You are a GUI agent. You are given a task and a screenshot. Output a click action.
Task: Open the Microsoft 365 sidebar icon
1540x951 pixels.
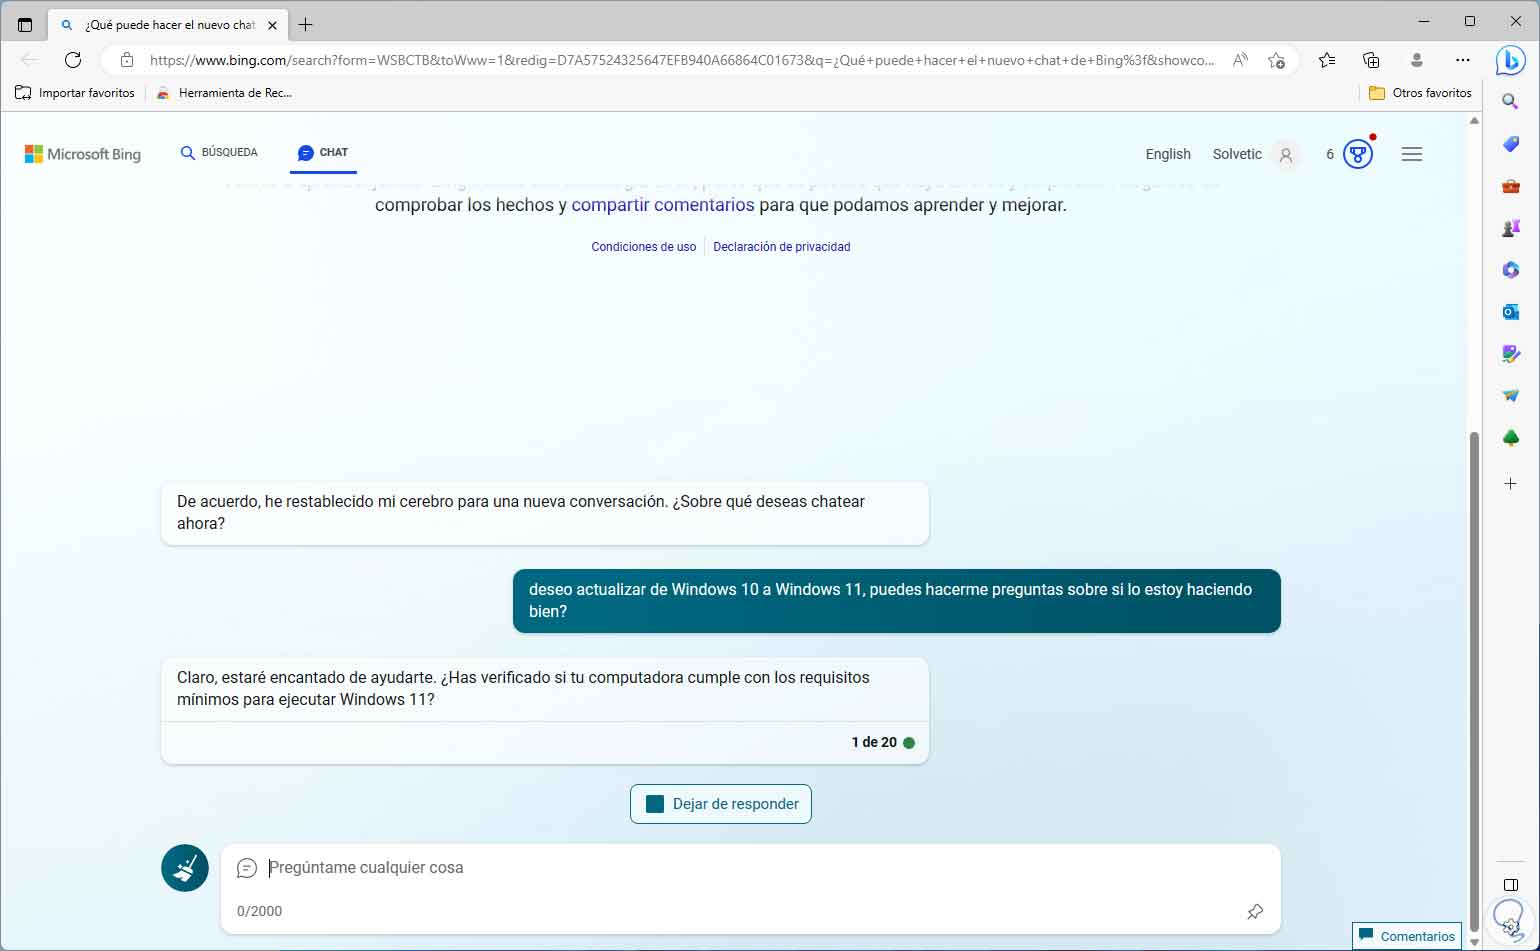coord(1511,270)
